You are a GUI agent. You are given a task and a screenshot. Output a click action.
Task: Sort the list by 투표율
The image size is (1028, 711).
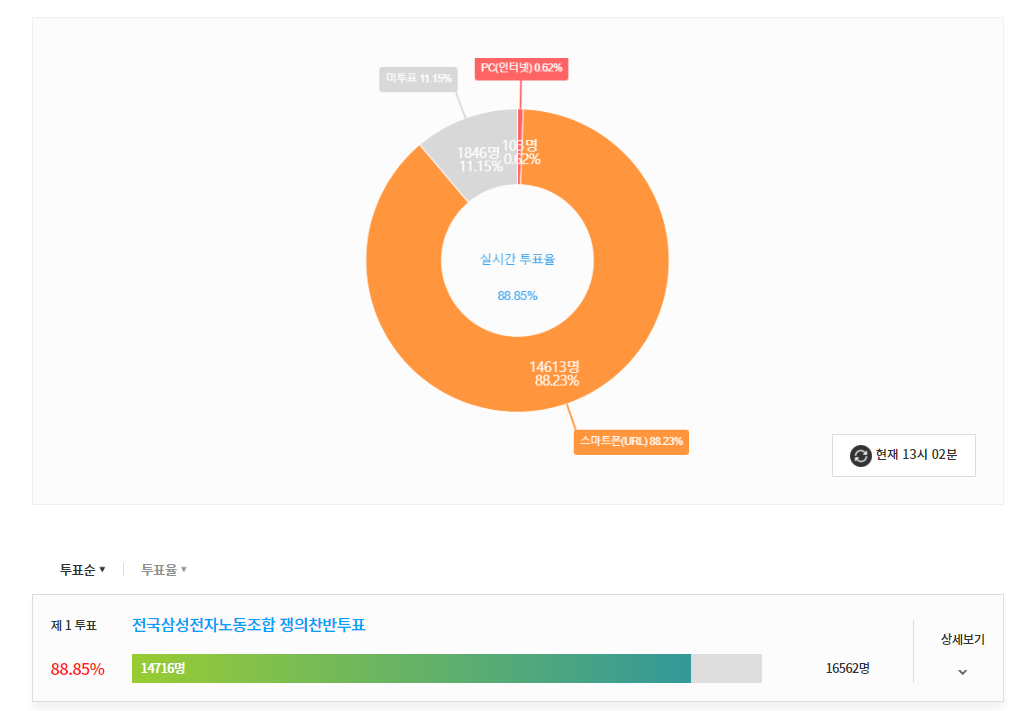pyautogui.click(x=163, y=570)
